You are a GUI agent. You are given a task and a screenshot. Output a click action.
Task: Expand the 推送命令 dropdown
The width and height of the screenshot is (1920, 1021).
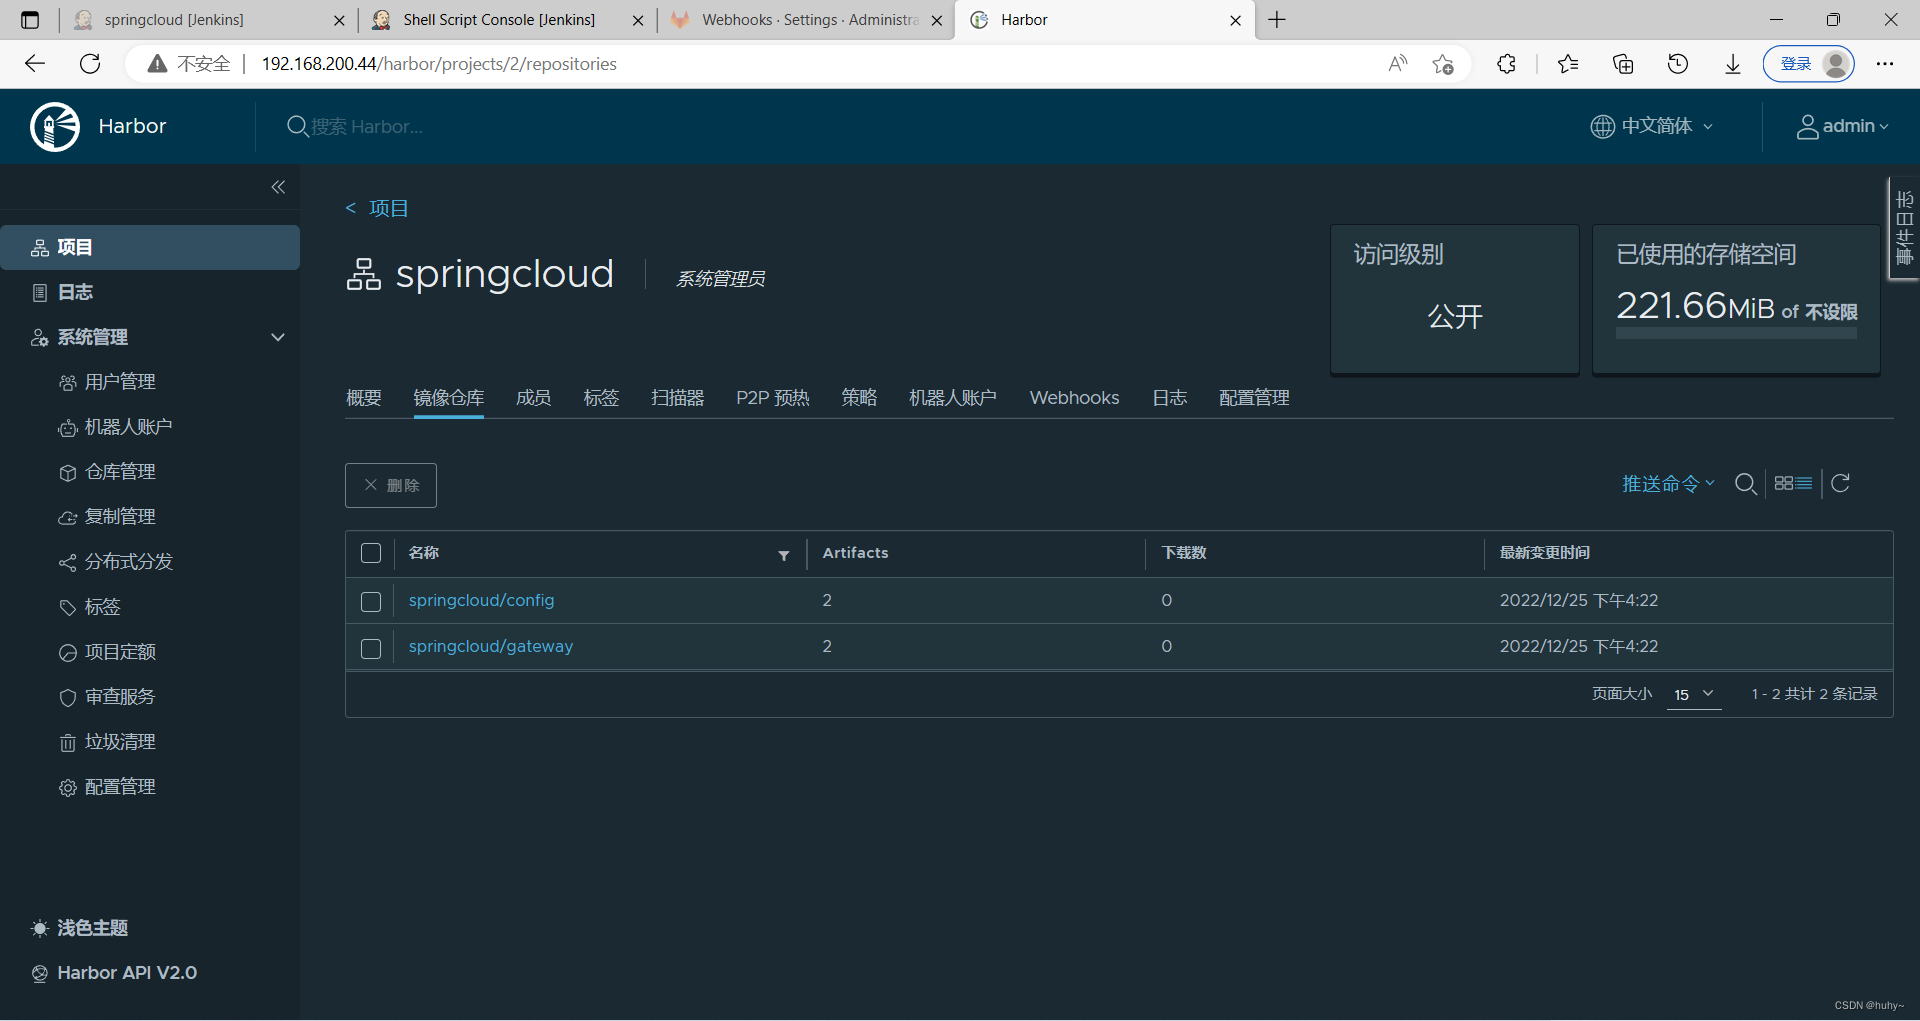pos(1668,484)
